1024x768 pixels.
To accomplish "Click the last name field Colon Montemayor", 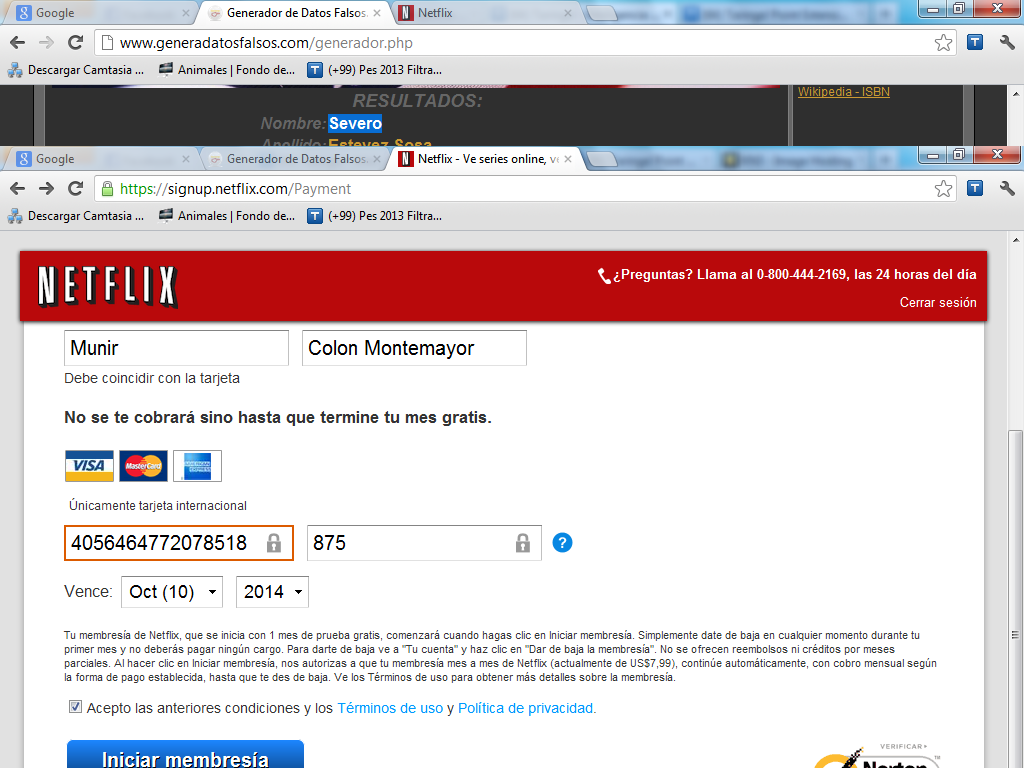I will (x=414, y=347).
